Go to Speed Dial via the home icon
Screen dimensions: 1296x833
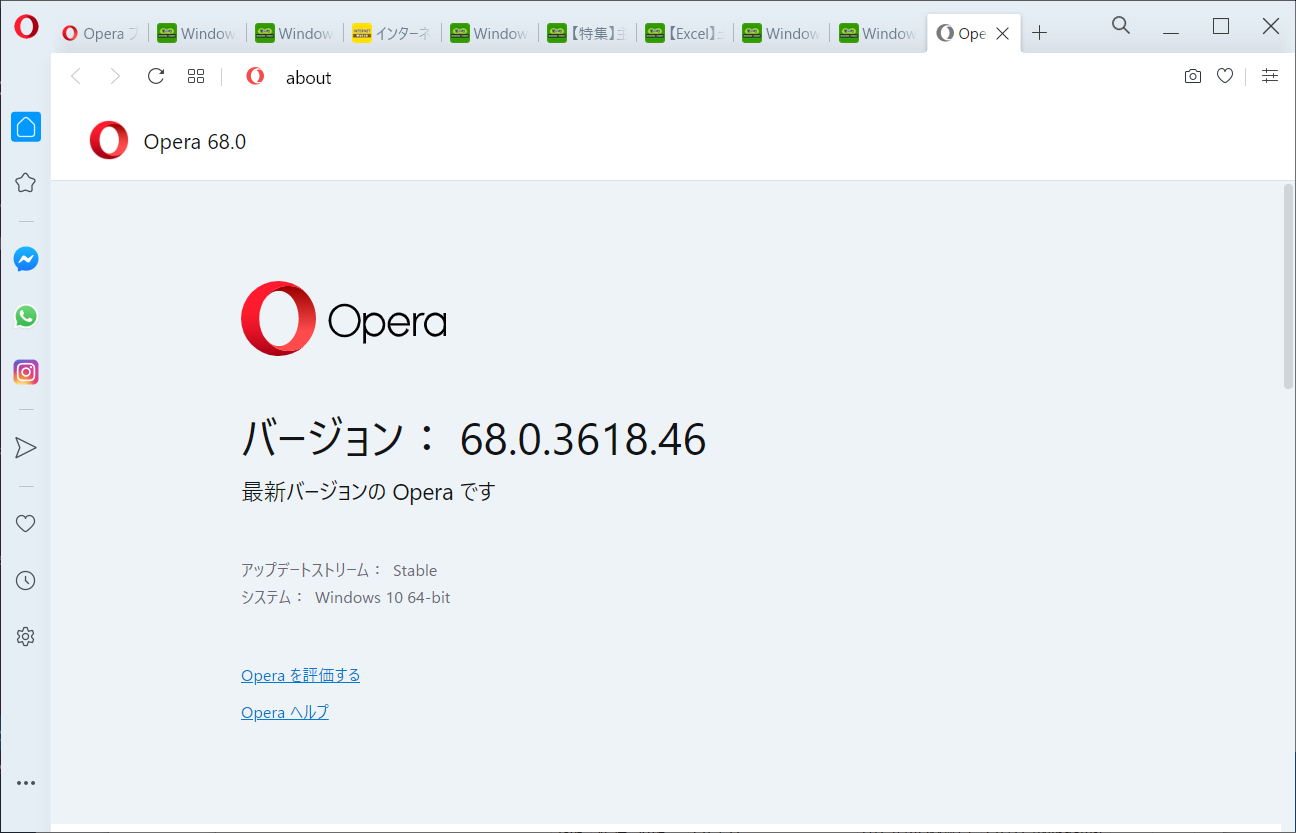[25, 126]
